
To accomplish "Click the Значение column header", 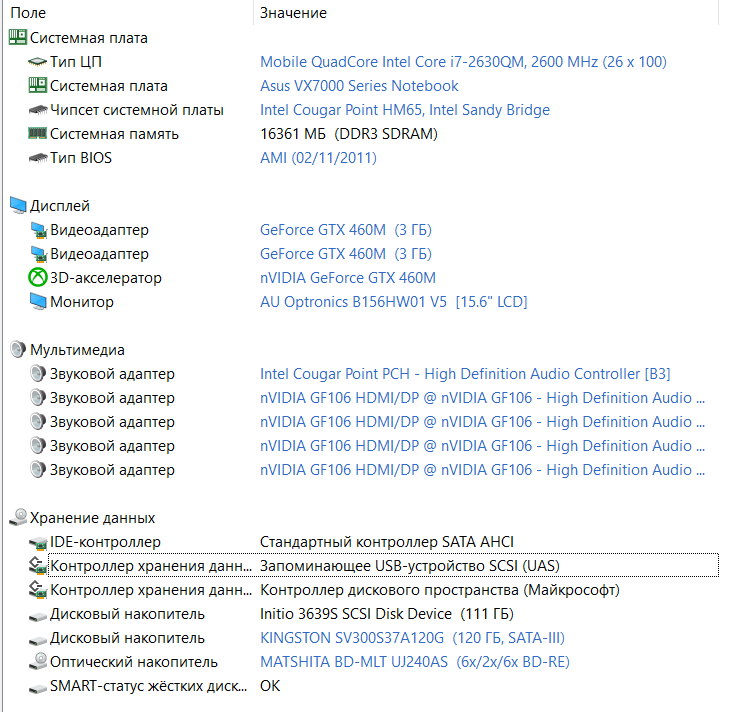I will click(x=486, y=13).
